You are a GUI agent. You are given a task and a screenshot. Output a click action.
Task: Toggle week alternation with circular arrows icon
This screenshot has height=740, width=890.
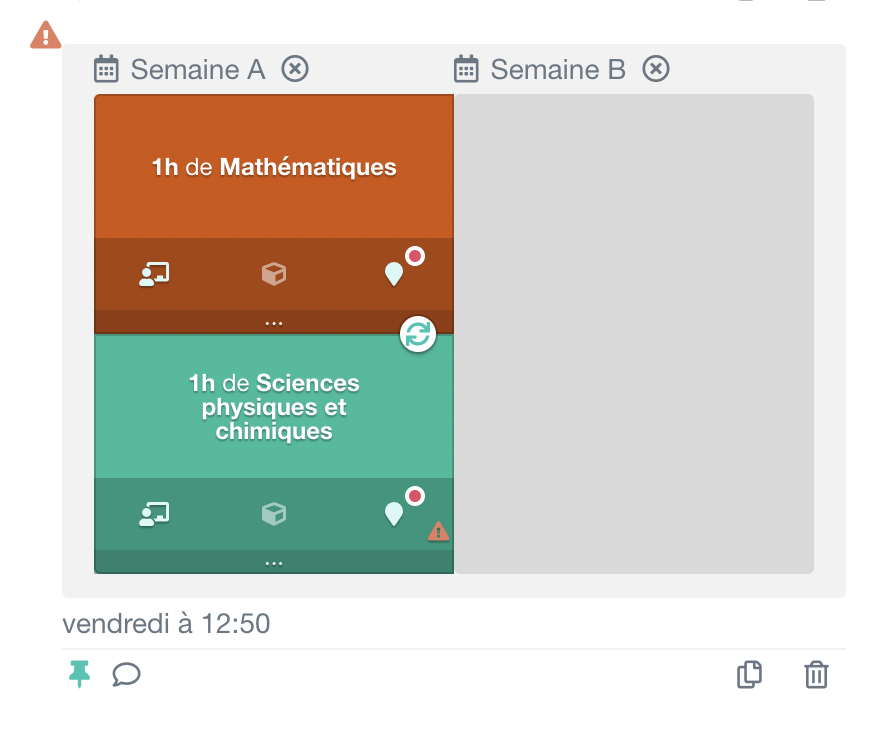[x=418, y=335]
